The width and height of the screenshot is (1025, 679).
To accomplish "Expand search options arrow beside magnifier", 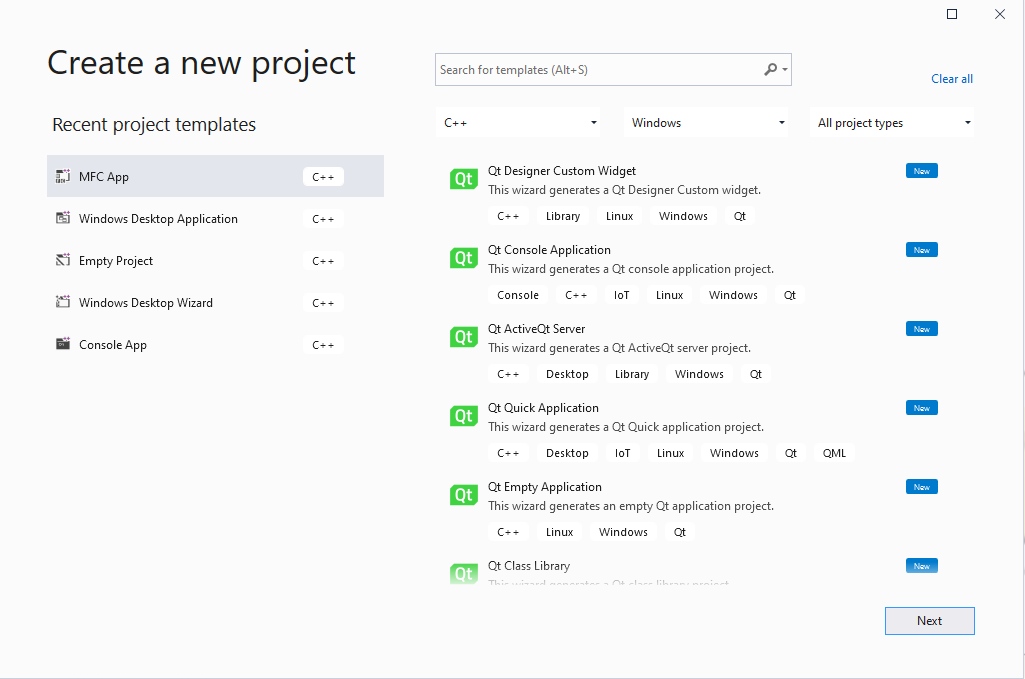I will tap(784, 69).
